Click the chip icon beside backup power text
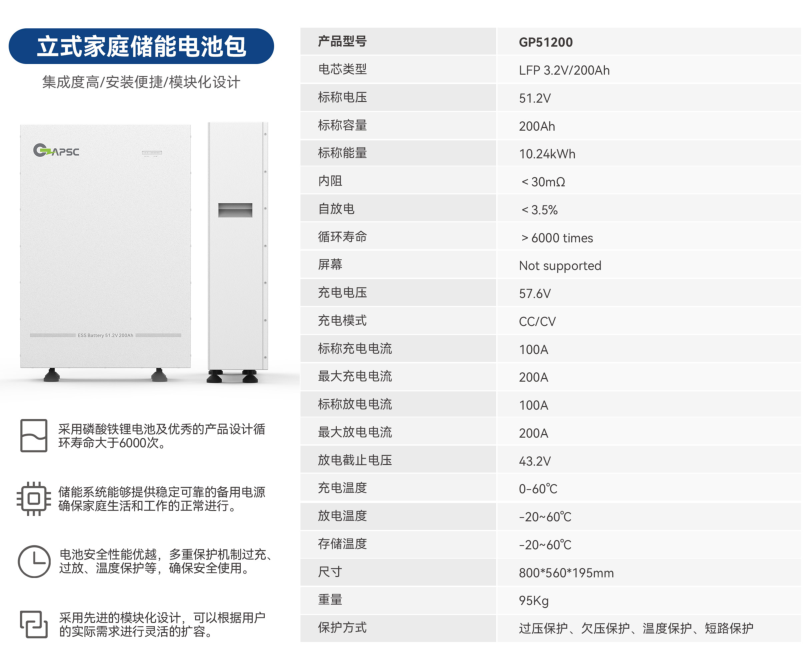Screen dimensions: 812x670 33,498
